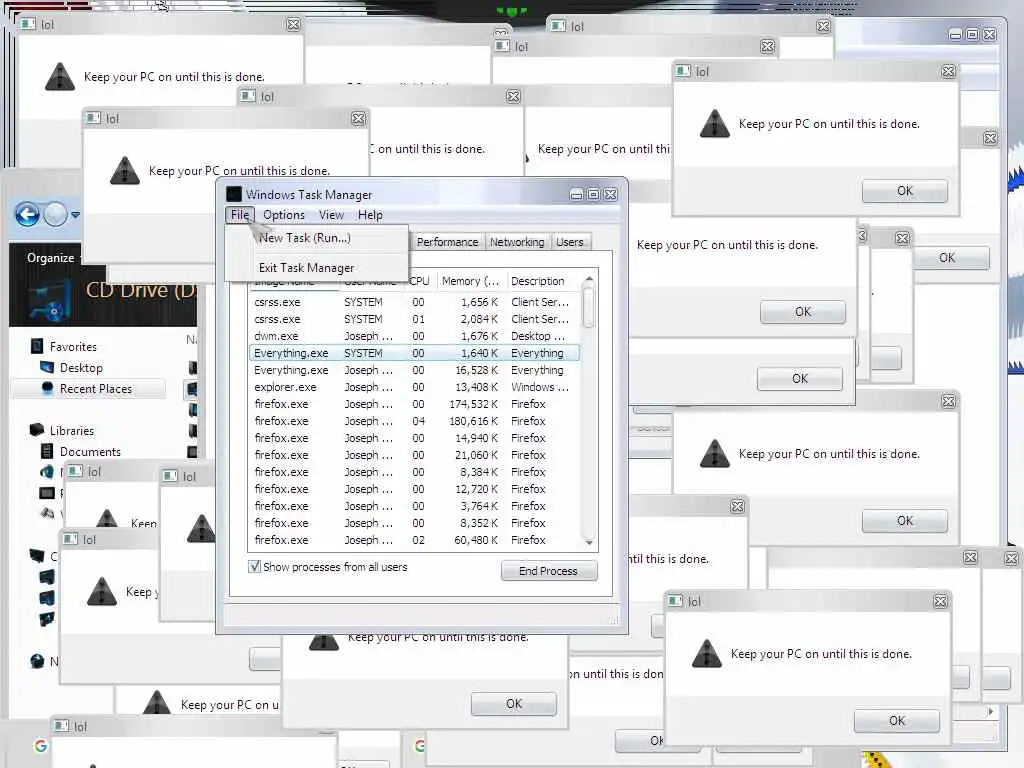Screen dimensions: 1024x768
Task: Click the Libraries black box icon
Action: click(x=37, y=430)
